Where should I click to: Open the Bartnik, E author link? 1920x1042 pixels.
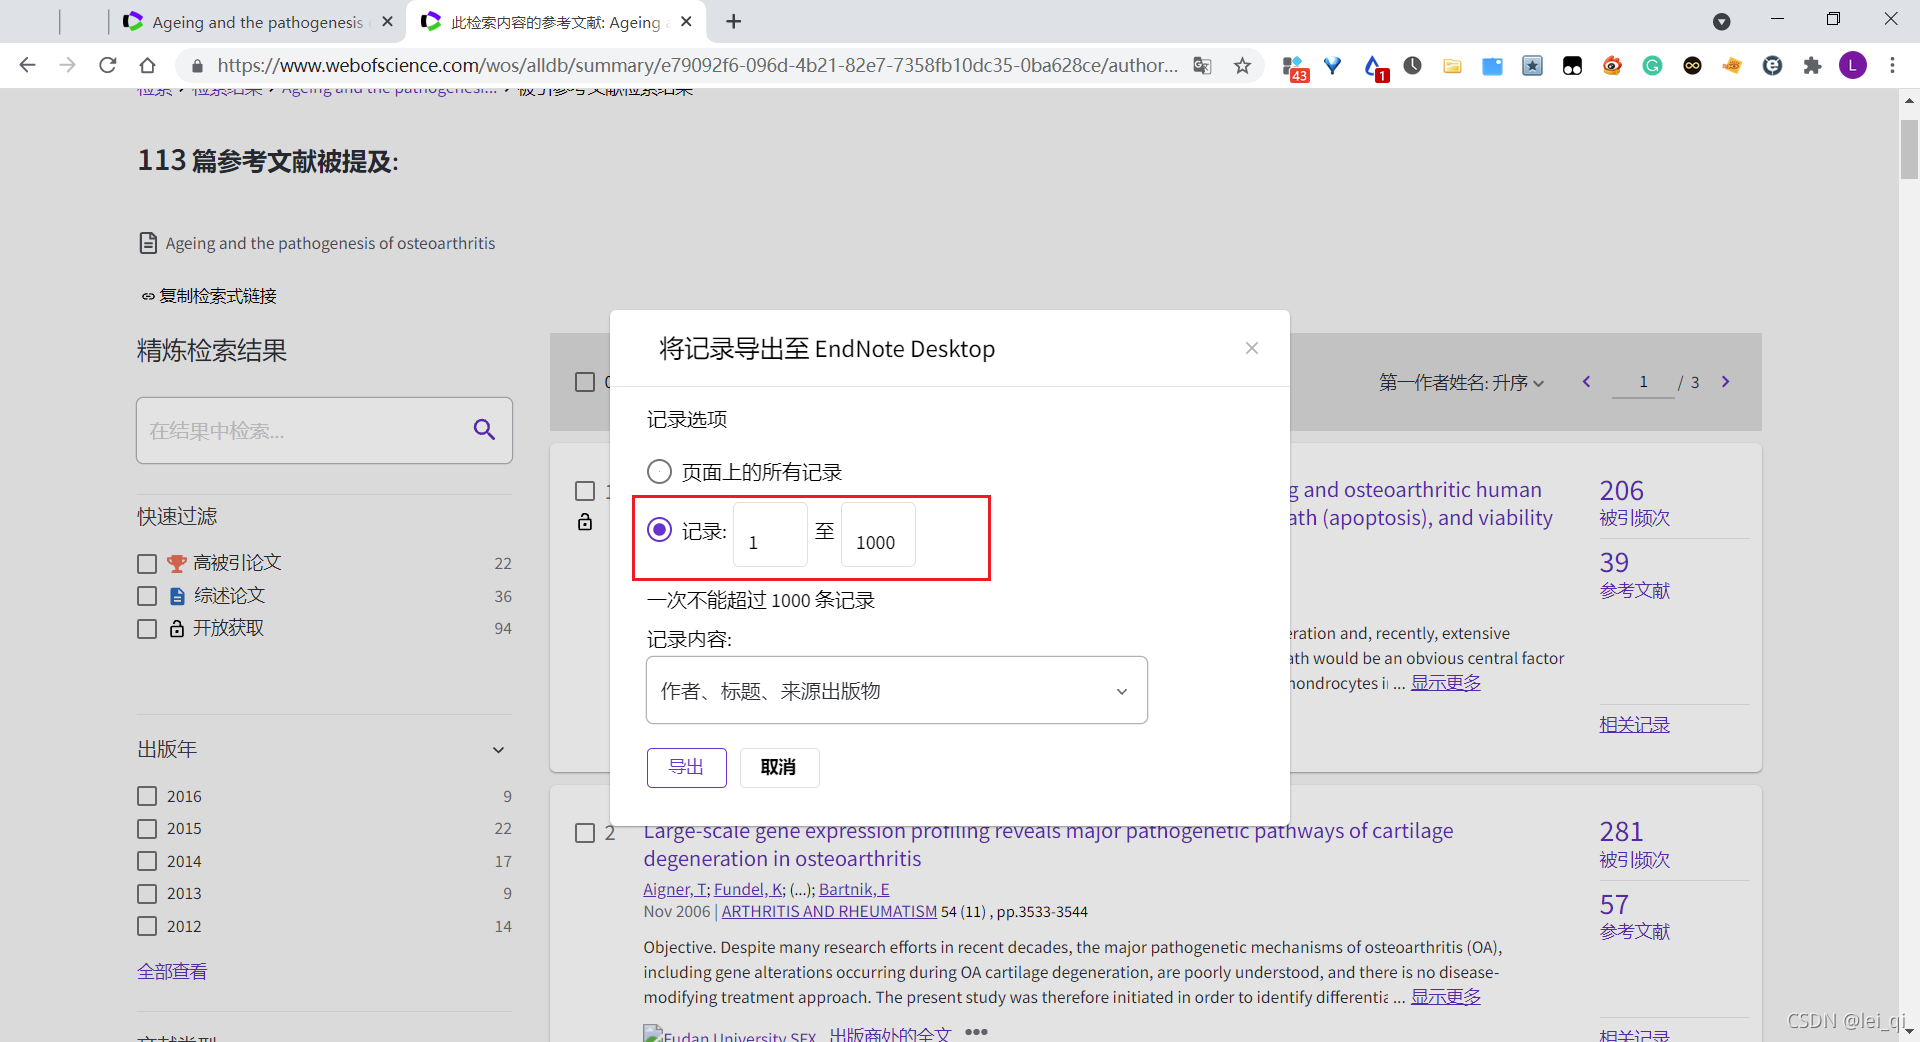[854, 889]
